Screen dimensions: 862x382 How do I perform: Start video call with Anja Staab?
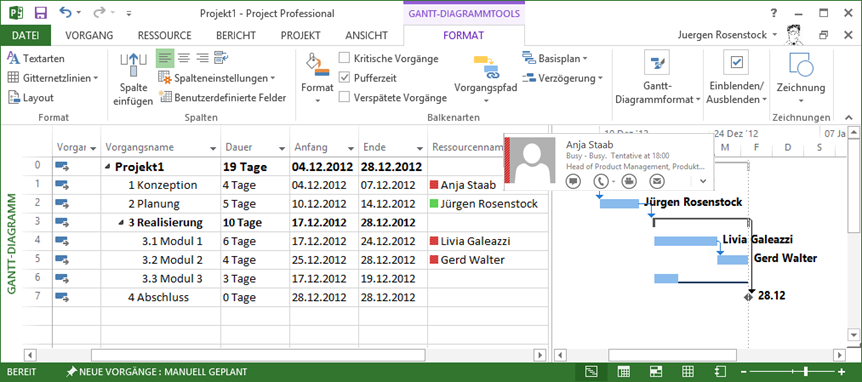point(628,180)
